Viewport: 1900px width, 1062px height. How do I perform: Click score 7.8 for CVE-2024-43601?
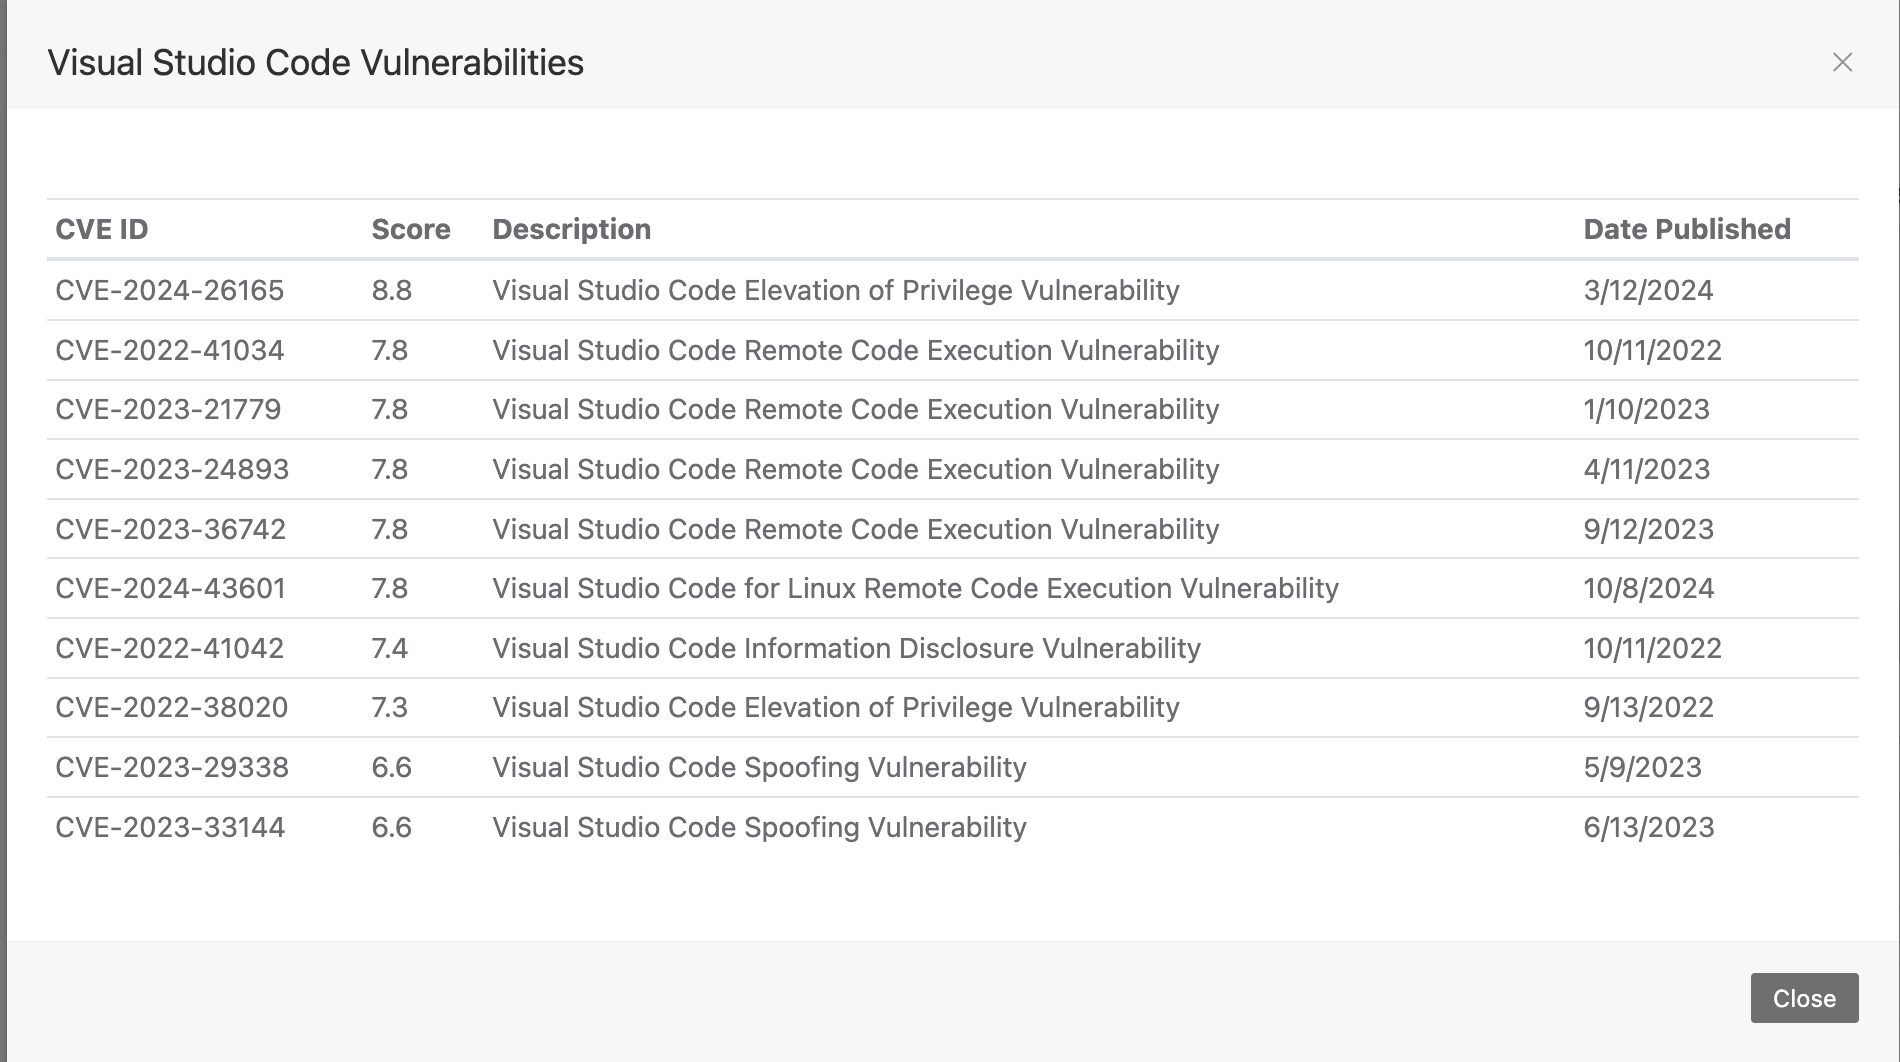[390, 588]
